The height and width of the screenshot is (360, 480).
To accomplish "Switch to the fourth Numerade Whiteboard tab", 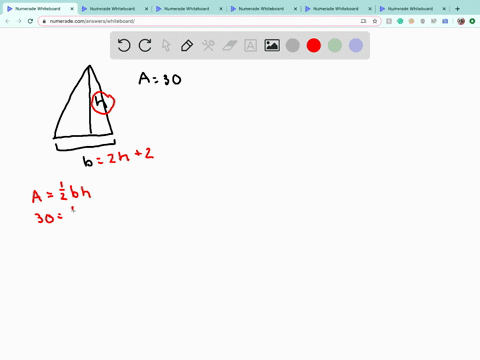I will 261,9.
